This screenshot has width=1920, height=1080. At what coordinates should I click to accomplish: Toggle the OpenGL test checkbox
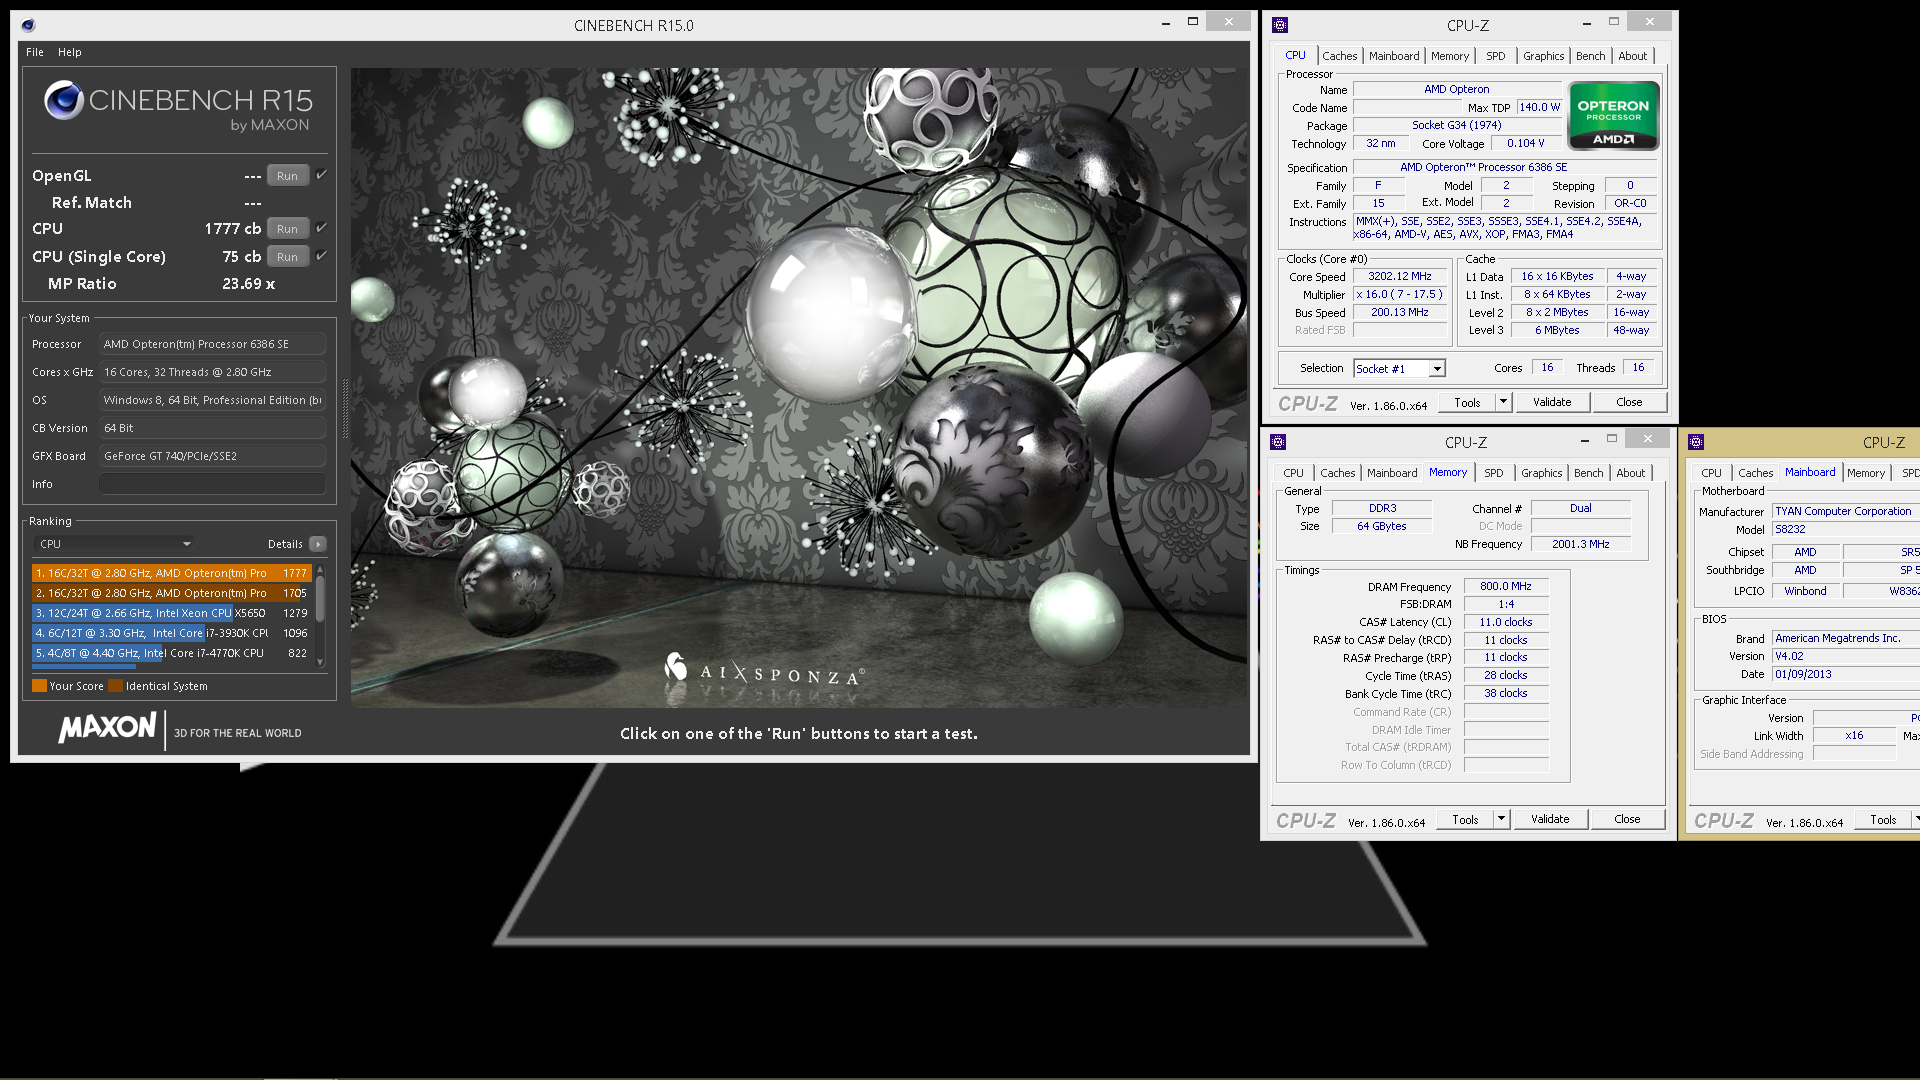click(322, 175)
